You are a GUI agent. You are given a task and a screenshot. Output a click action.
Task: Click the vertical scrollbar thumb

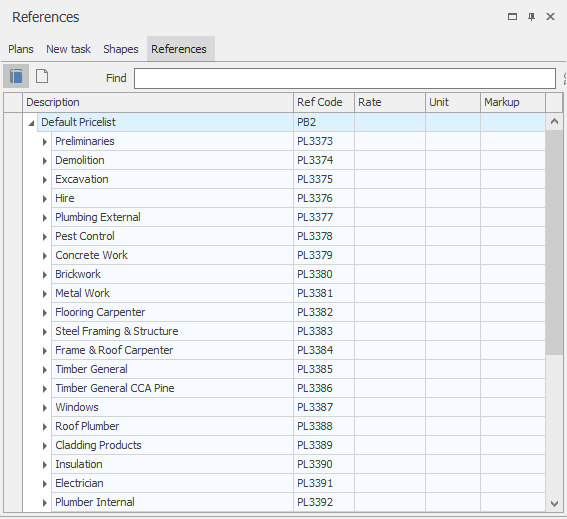(554, 243)
